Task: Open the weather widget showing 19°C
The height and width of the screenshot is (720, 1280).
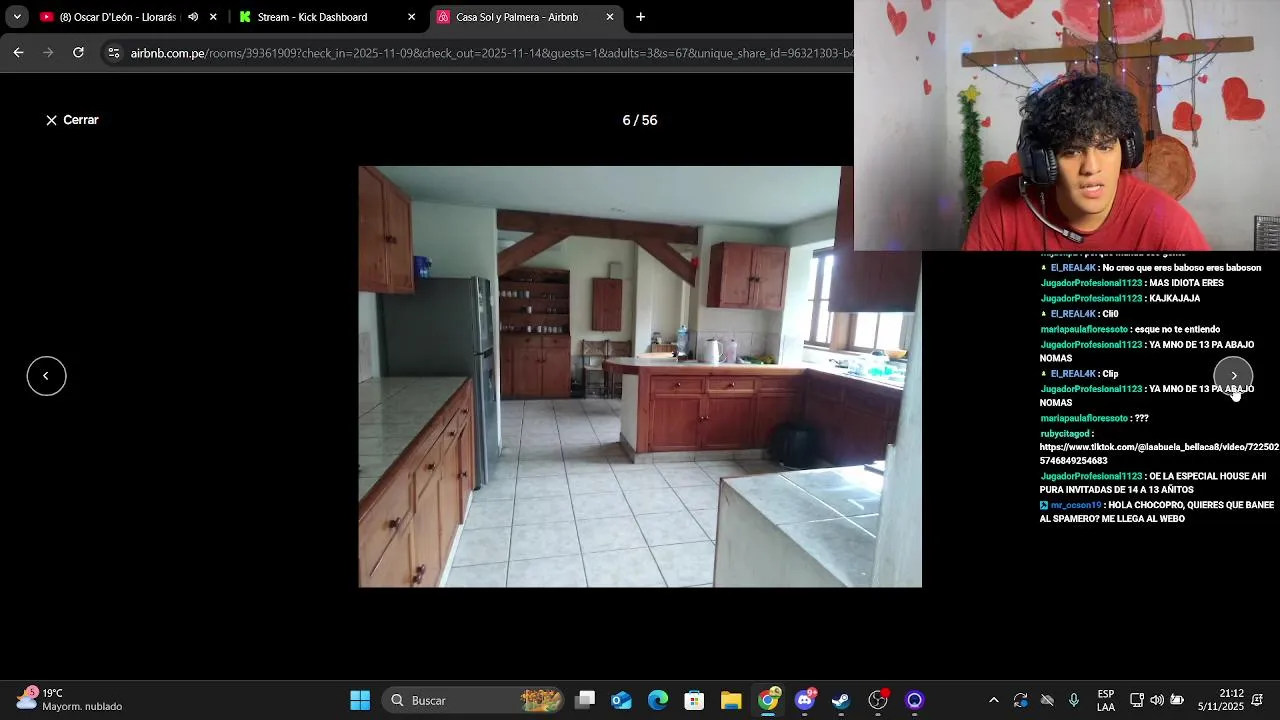Action: [70, 700]
